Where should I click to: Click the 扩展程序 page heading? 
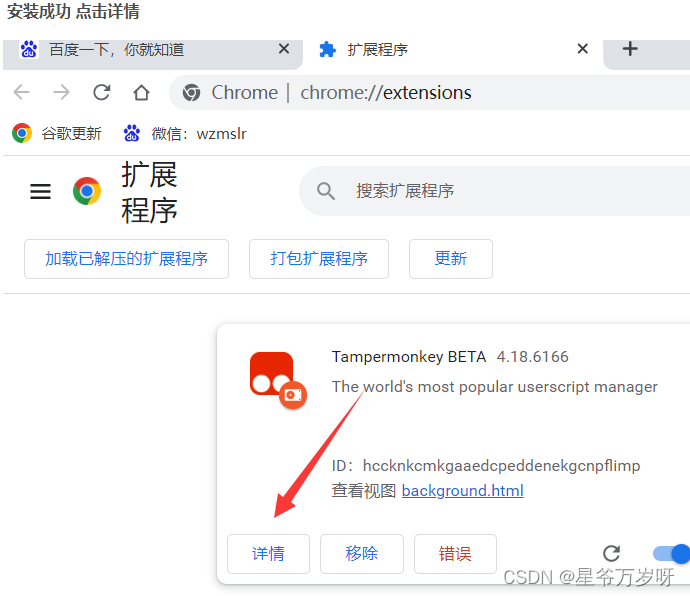click(150, 192)
